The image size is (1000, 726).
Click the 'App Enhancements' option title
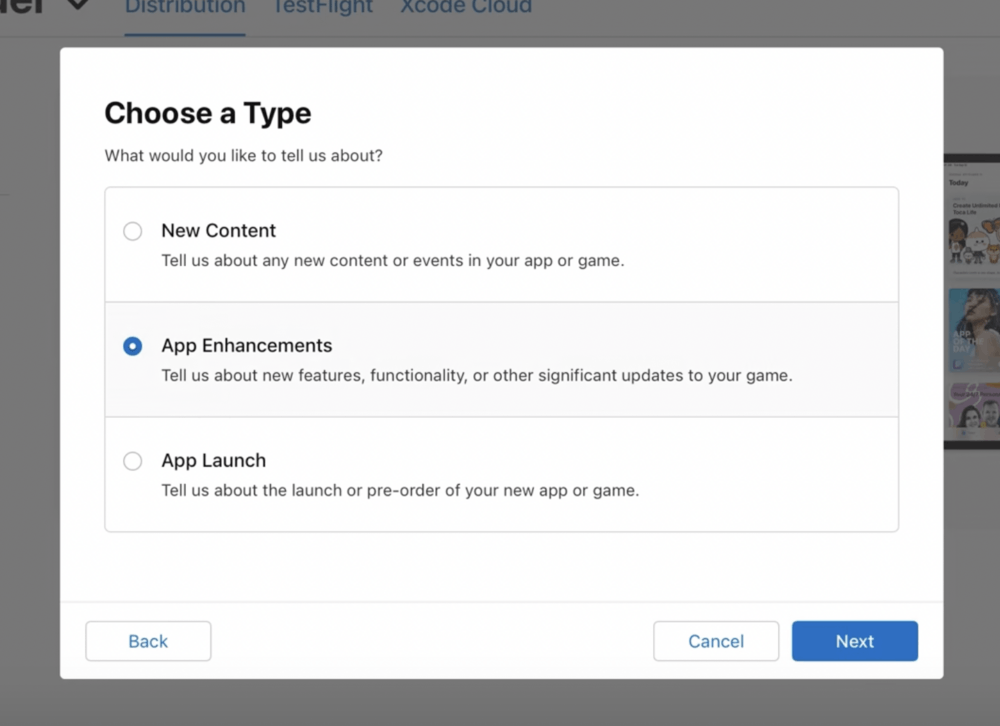click(246, 345)
